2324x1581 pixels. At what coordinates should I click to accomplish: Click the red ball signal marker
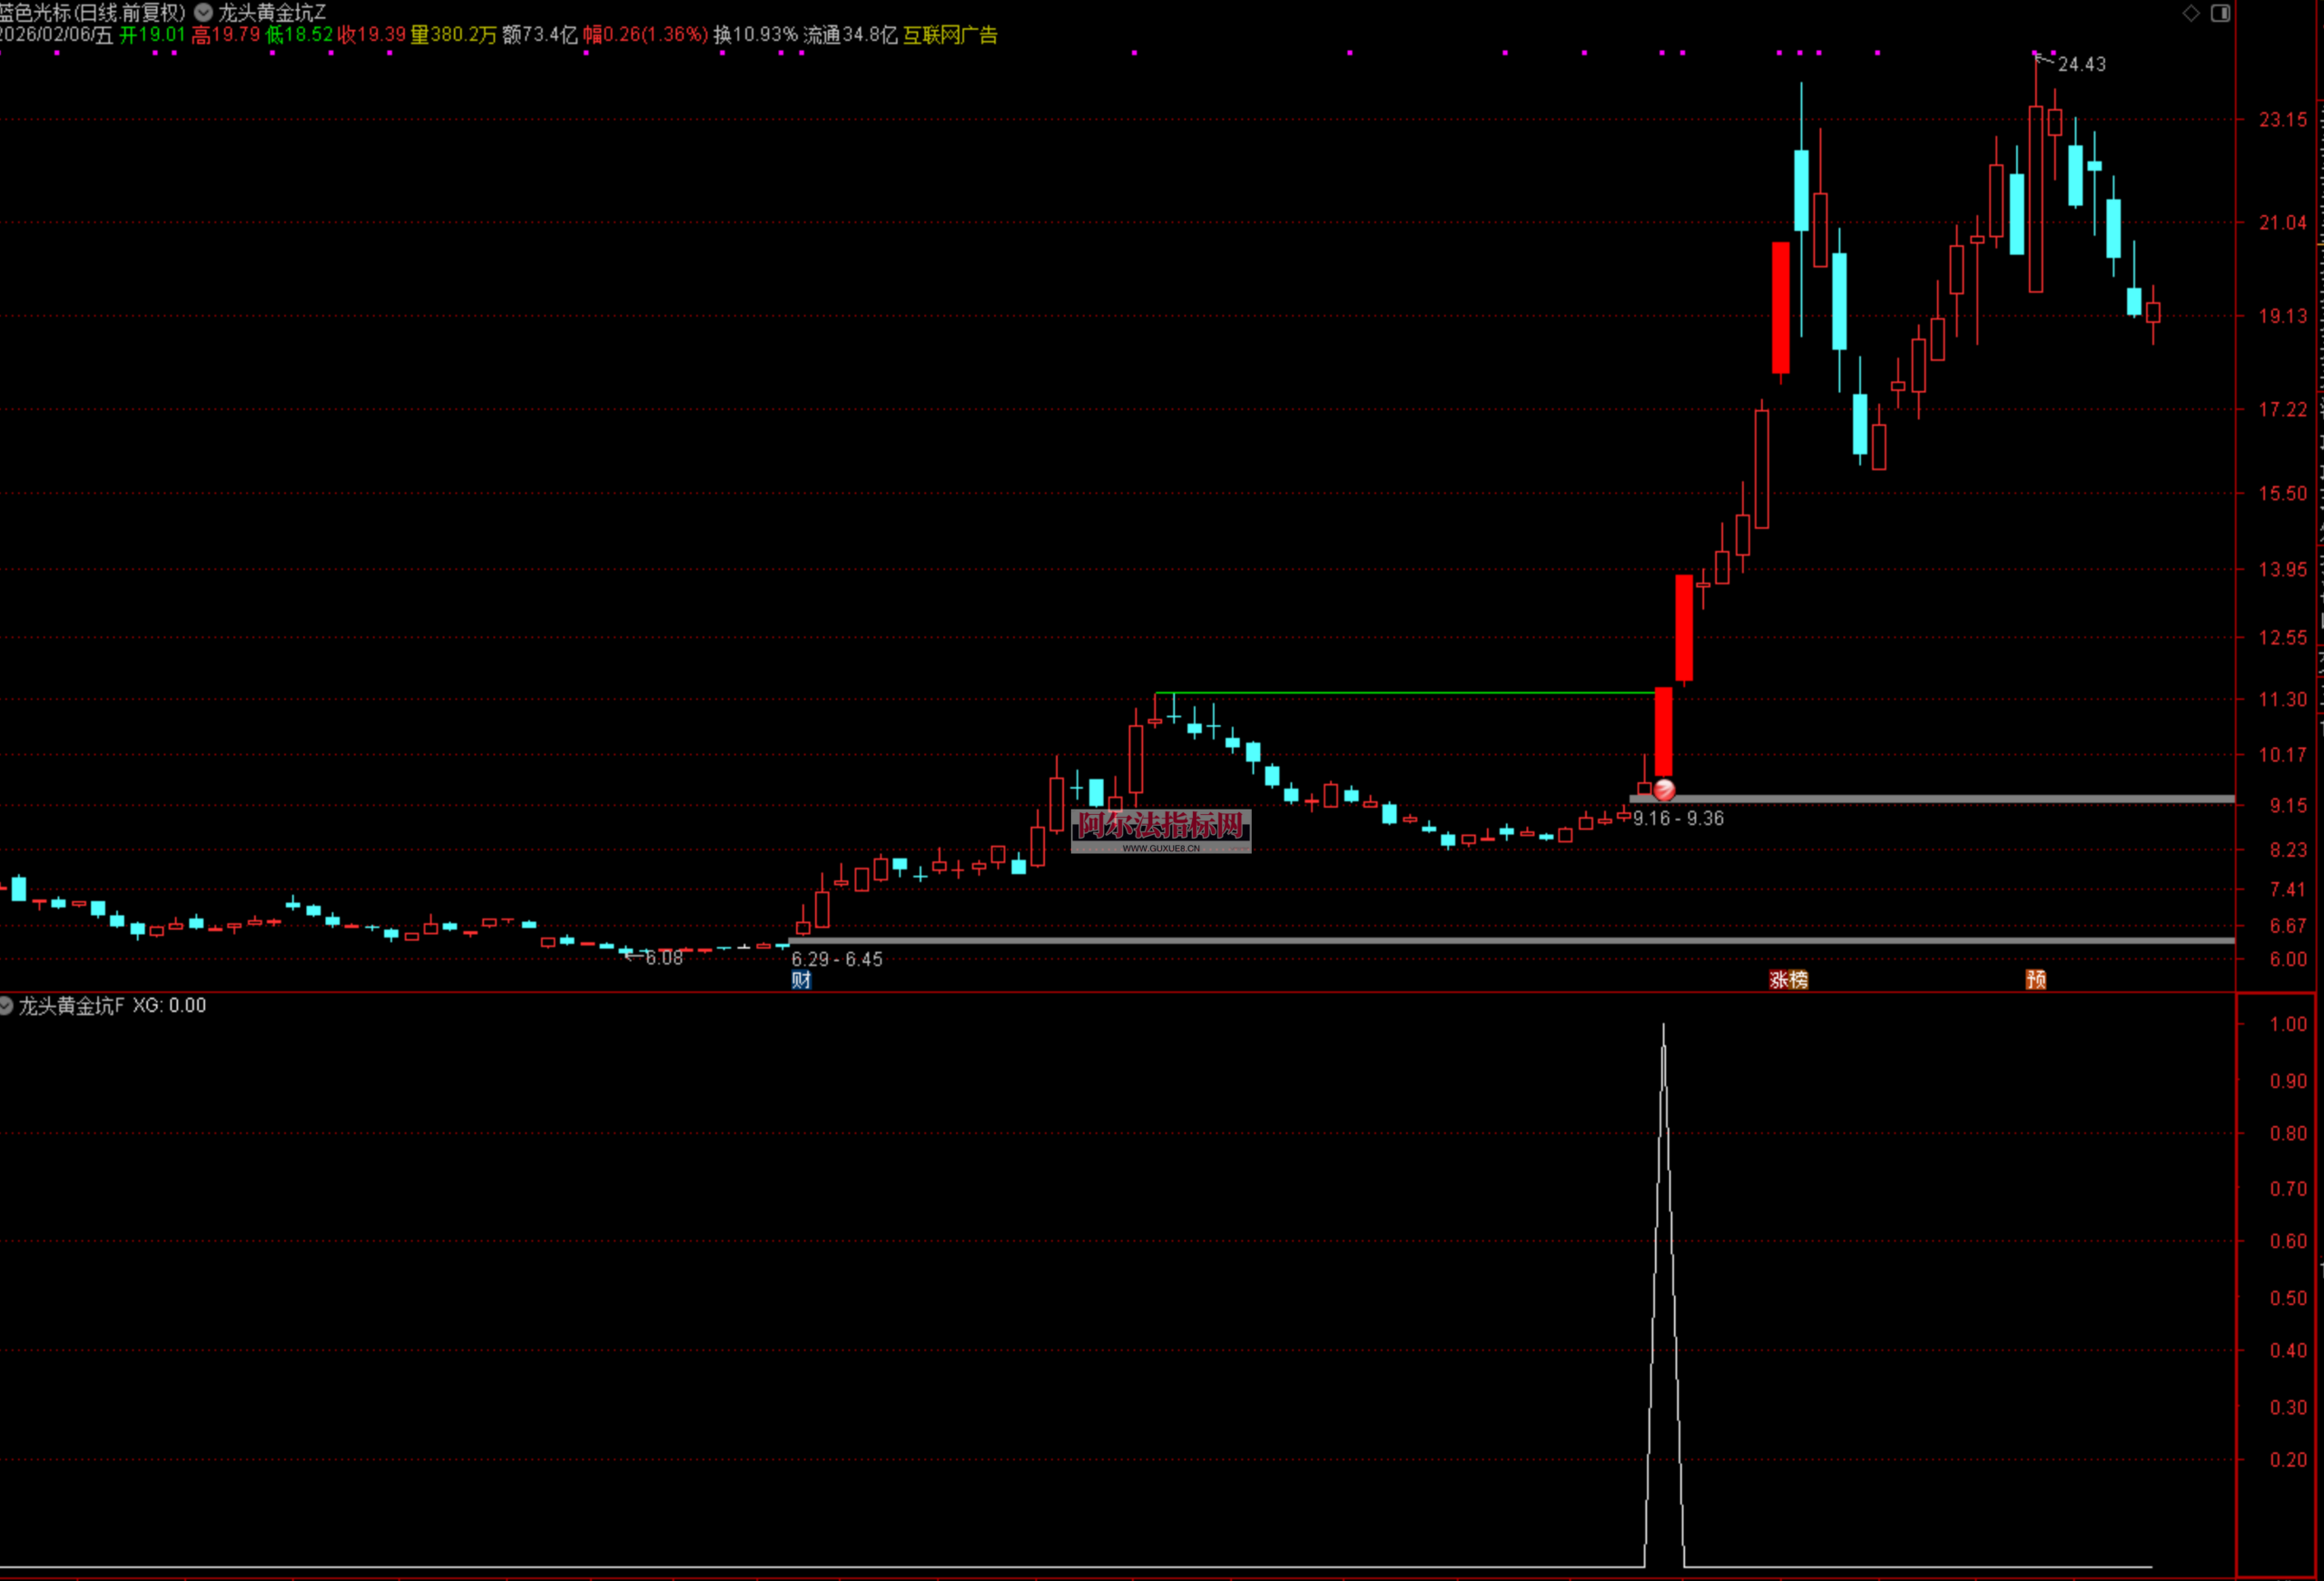(x=1664, y=790)
